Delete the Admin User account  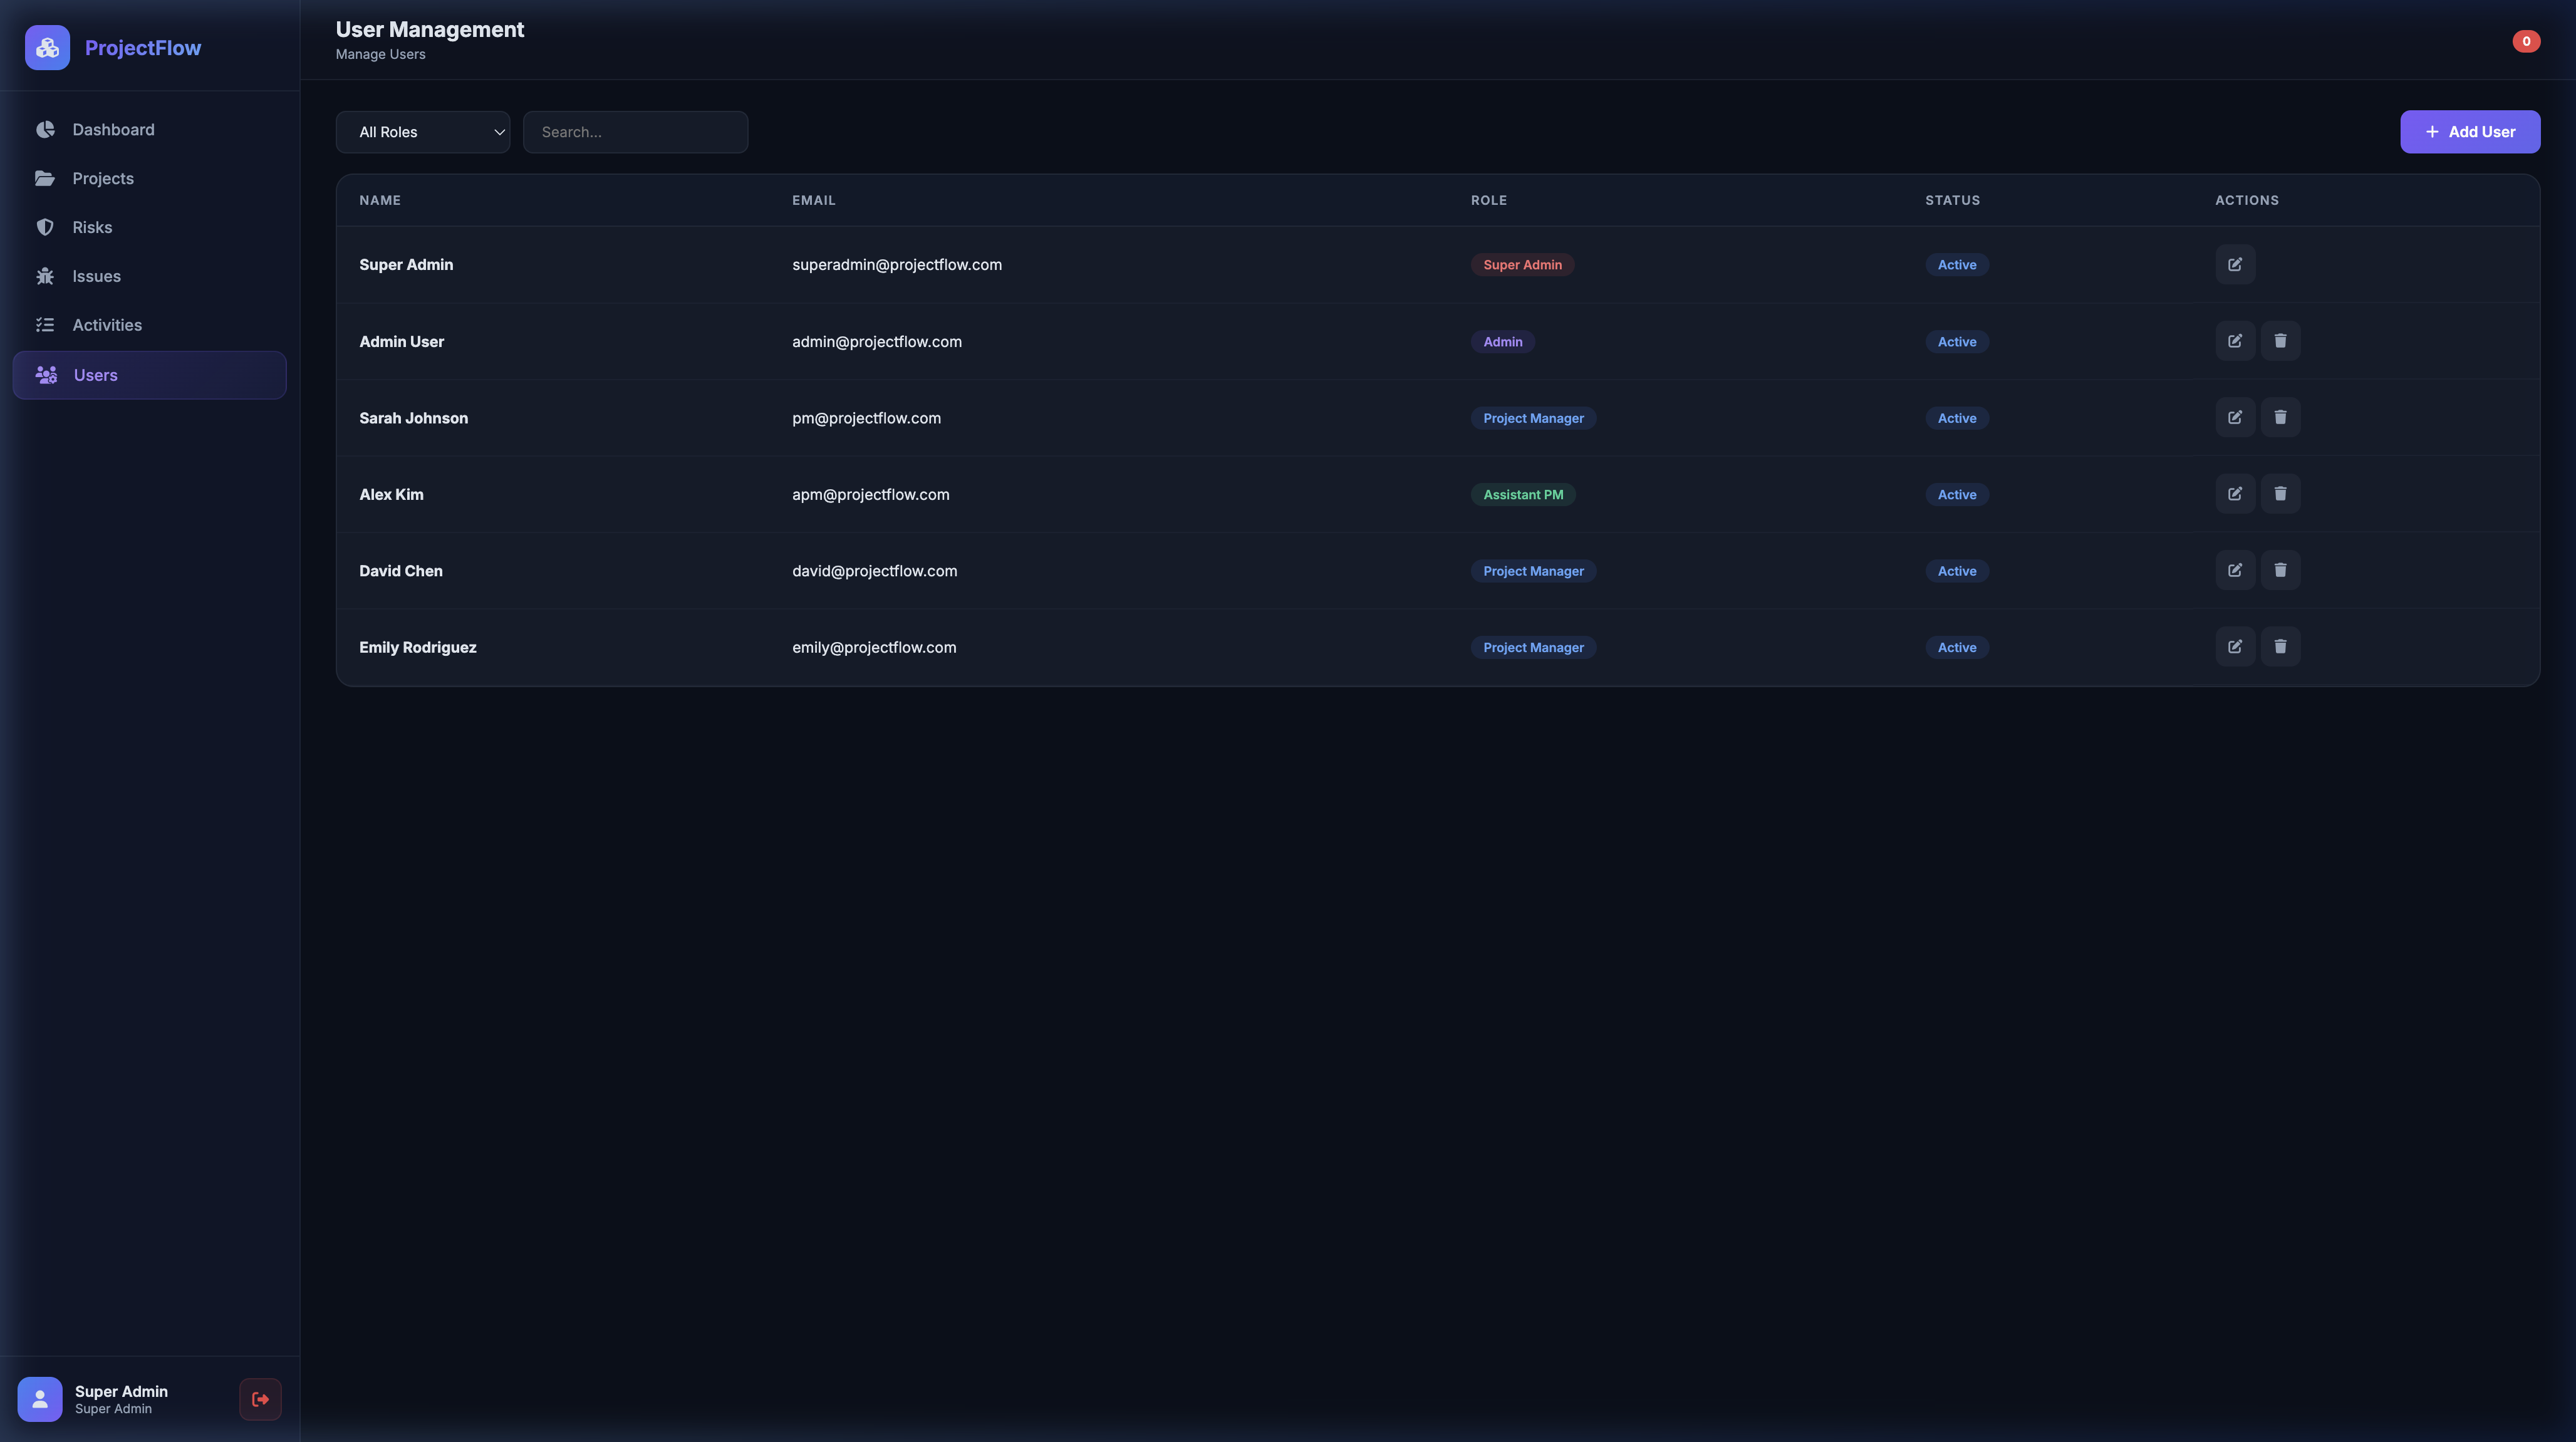pos(2280,341)
